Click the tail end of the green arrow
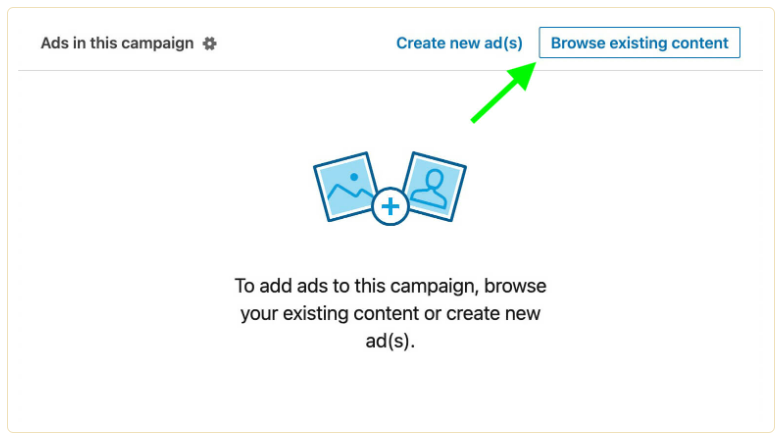783x437 pixels. (474, 121)
